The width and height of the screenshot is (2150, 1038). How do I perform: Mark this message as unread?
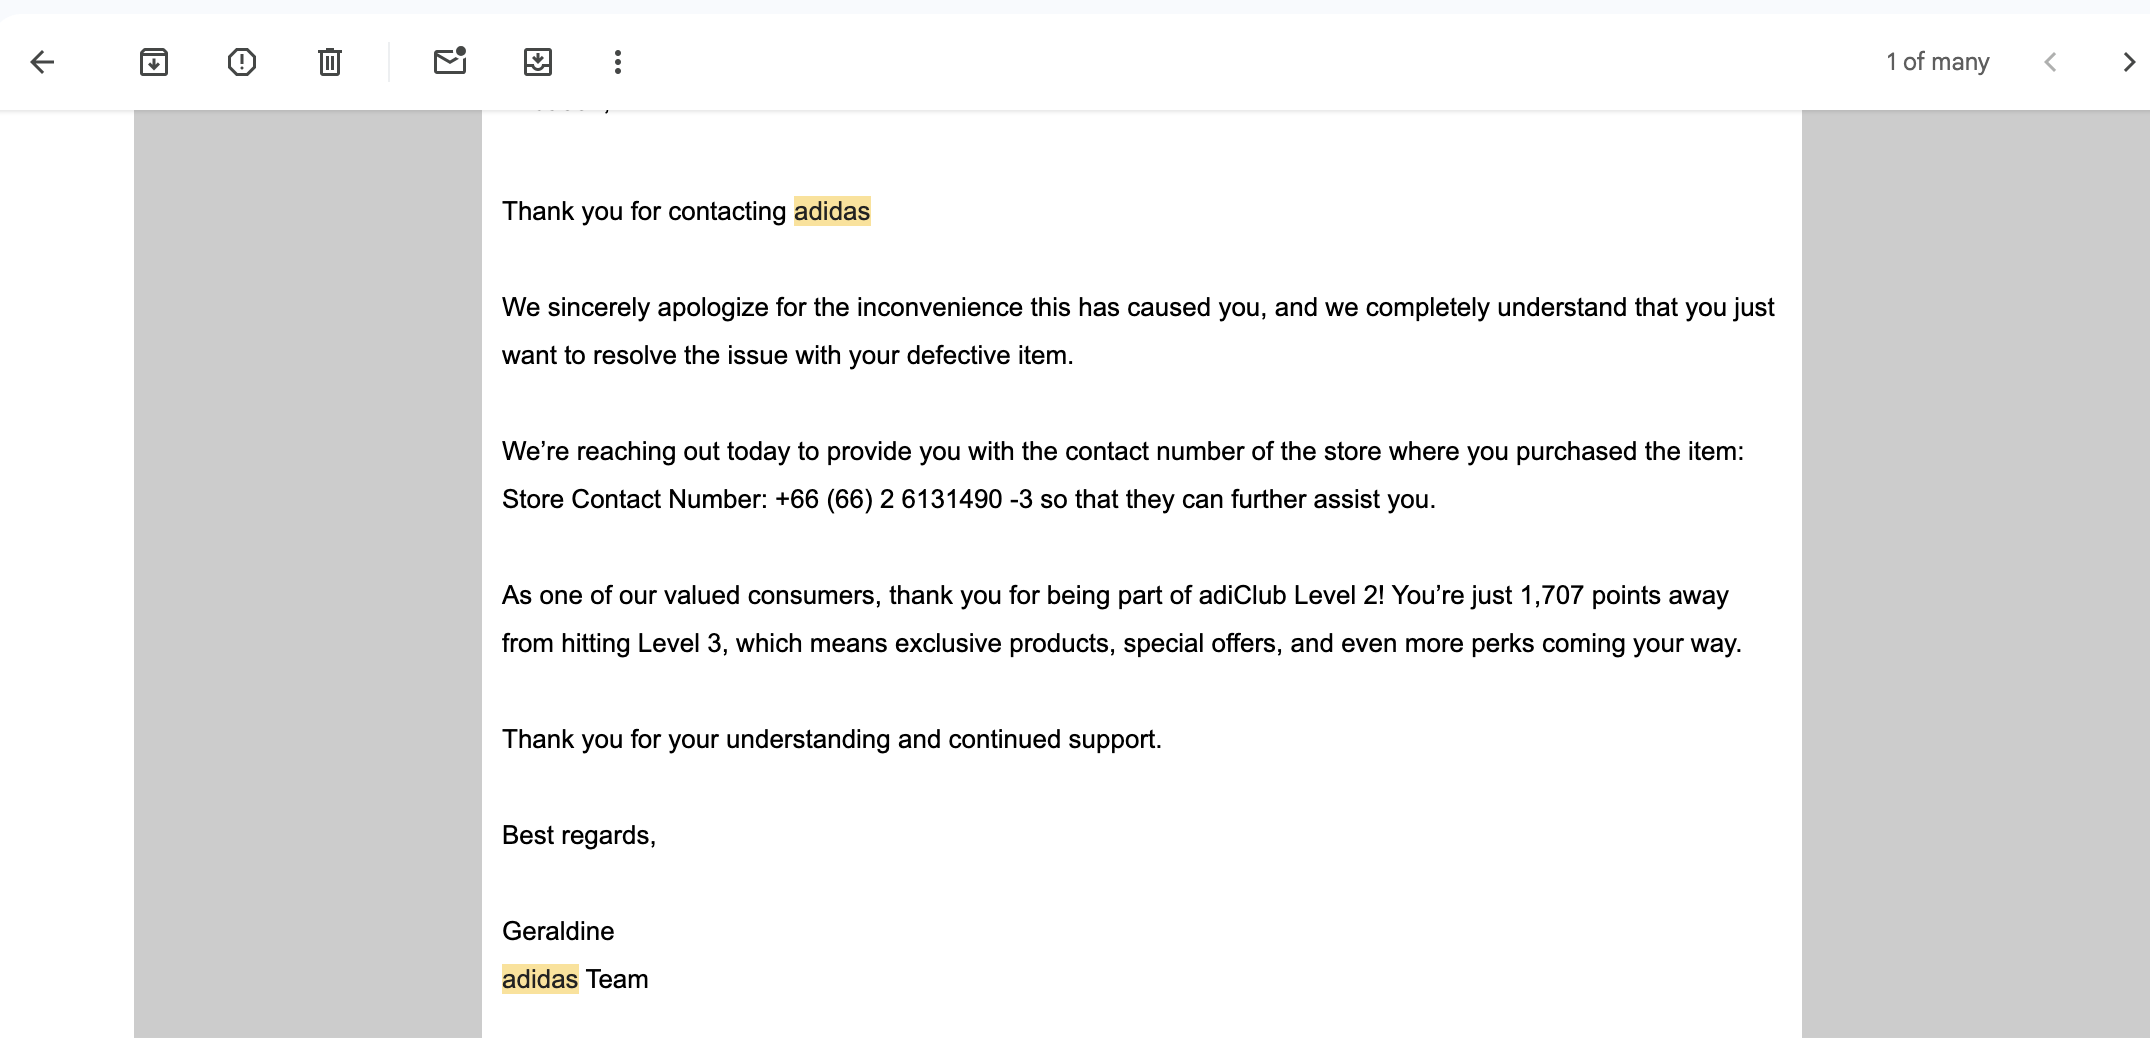point(450,62)
